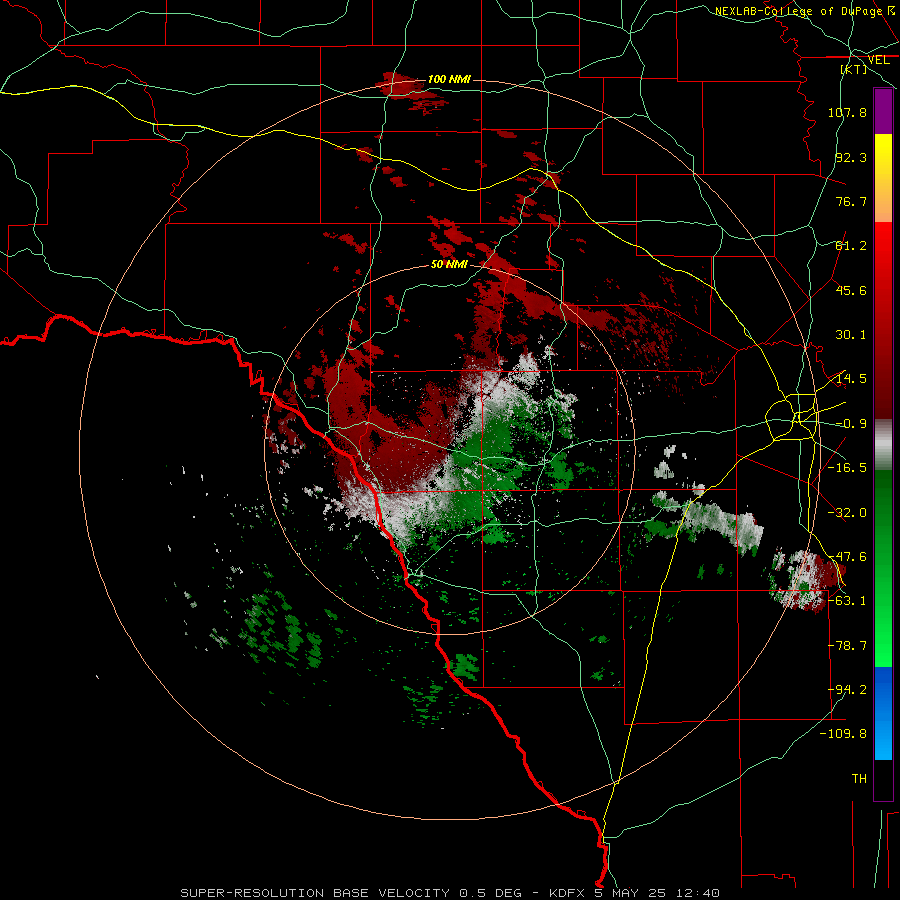Click the -16.5 velocity scale value
This screenshot has height=900, width=900.
(847, 468)
